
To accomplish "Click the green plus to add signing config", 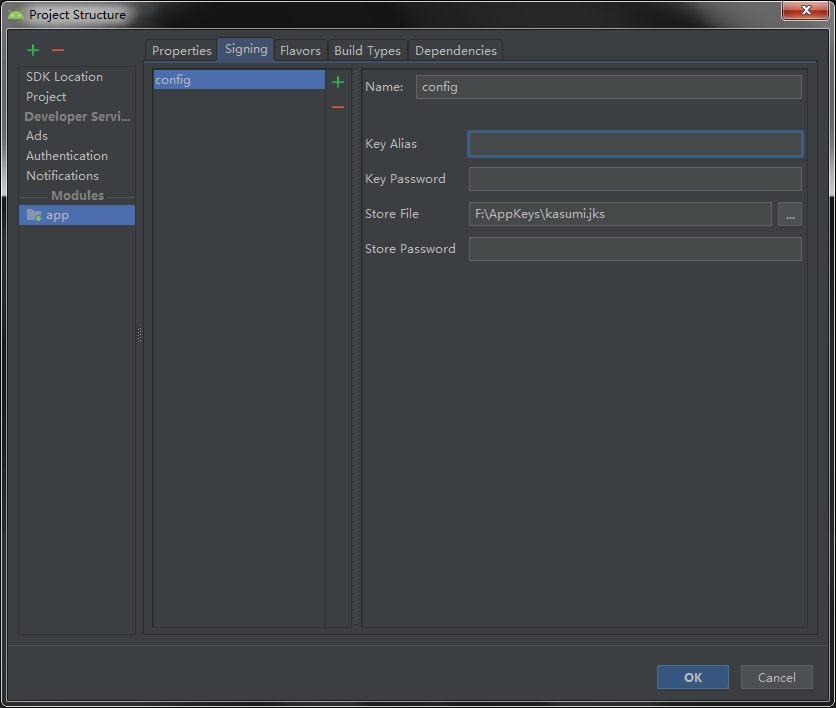I will (338, 82).
